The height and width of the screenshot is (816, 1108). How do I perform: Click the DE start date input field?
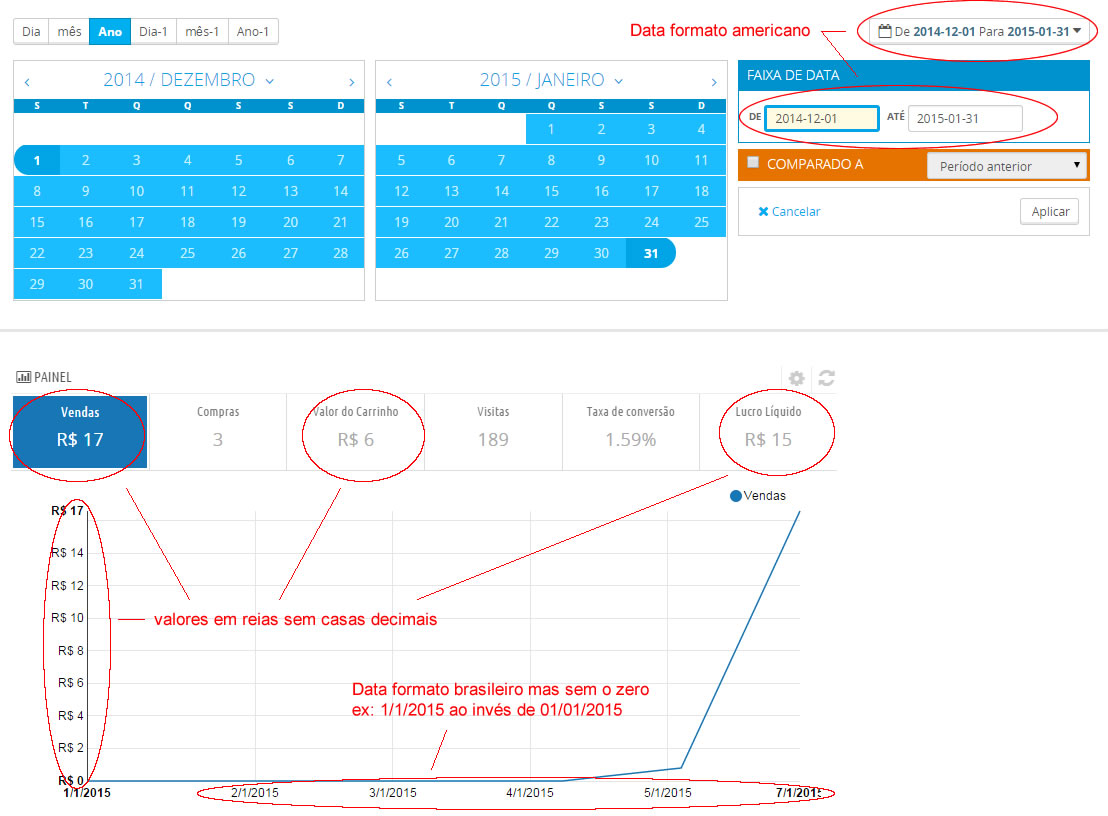click(822, 118)
